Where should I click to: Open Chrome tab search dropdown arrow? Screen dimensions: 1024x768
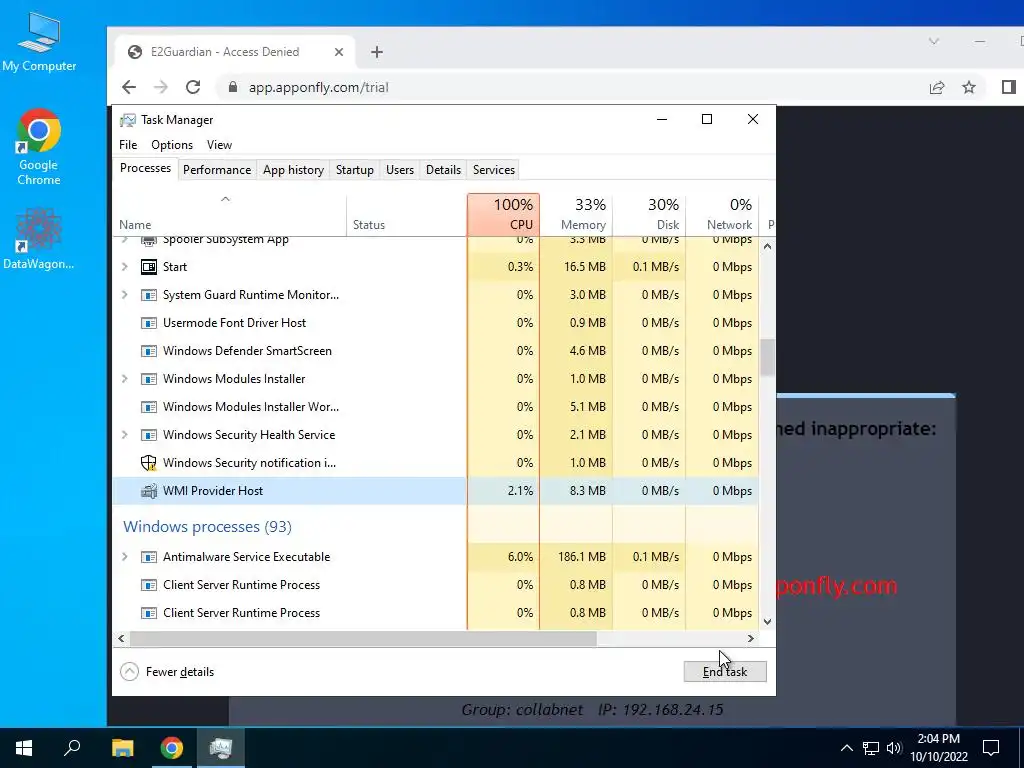click(x=934, y=42)
